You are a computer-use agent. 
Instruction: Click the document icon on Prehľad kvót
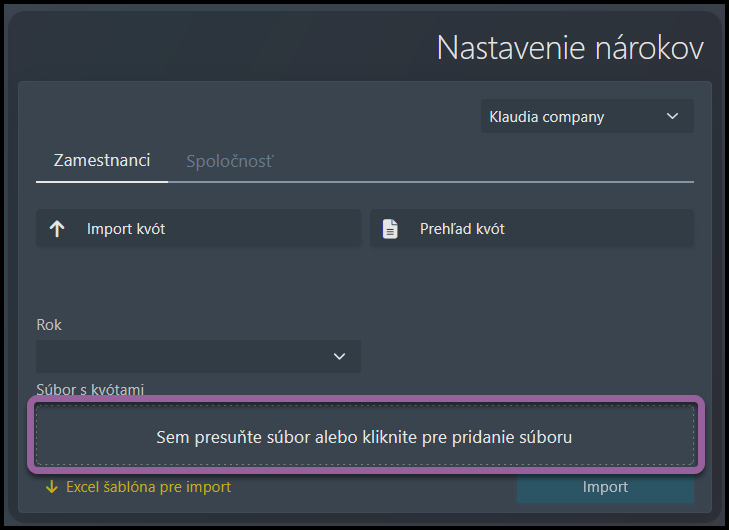[x=390, y=229]
